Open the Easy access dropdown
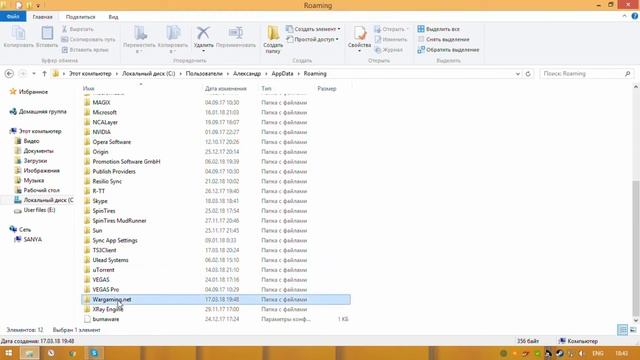This screenshot has height=360, width=640. pos(313,40)
